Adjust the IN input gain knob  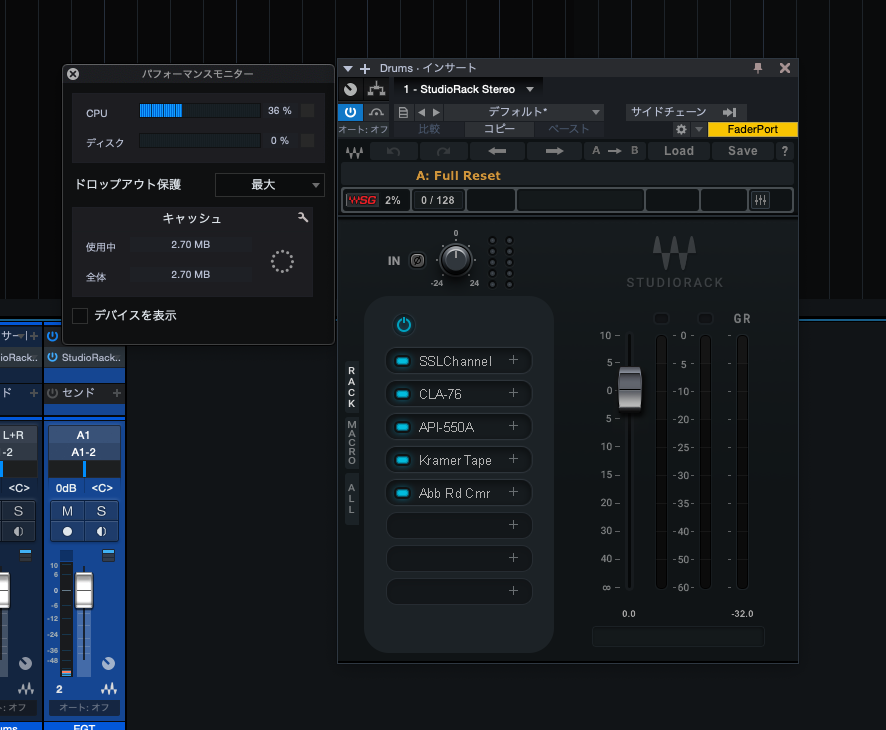pyautogui.click(x=455, y=259)
